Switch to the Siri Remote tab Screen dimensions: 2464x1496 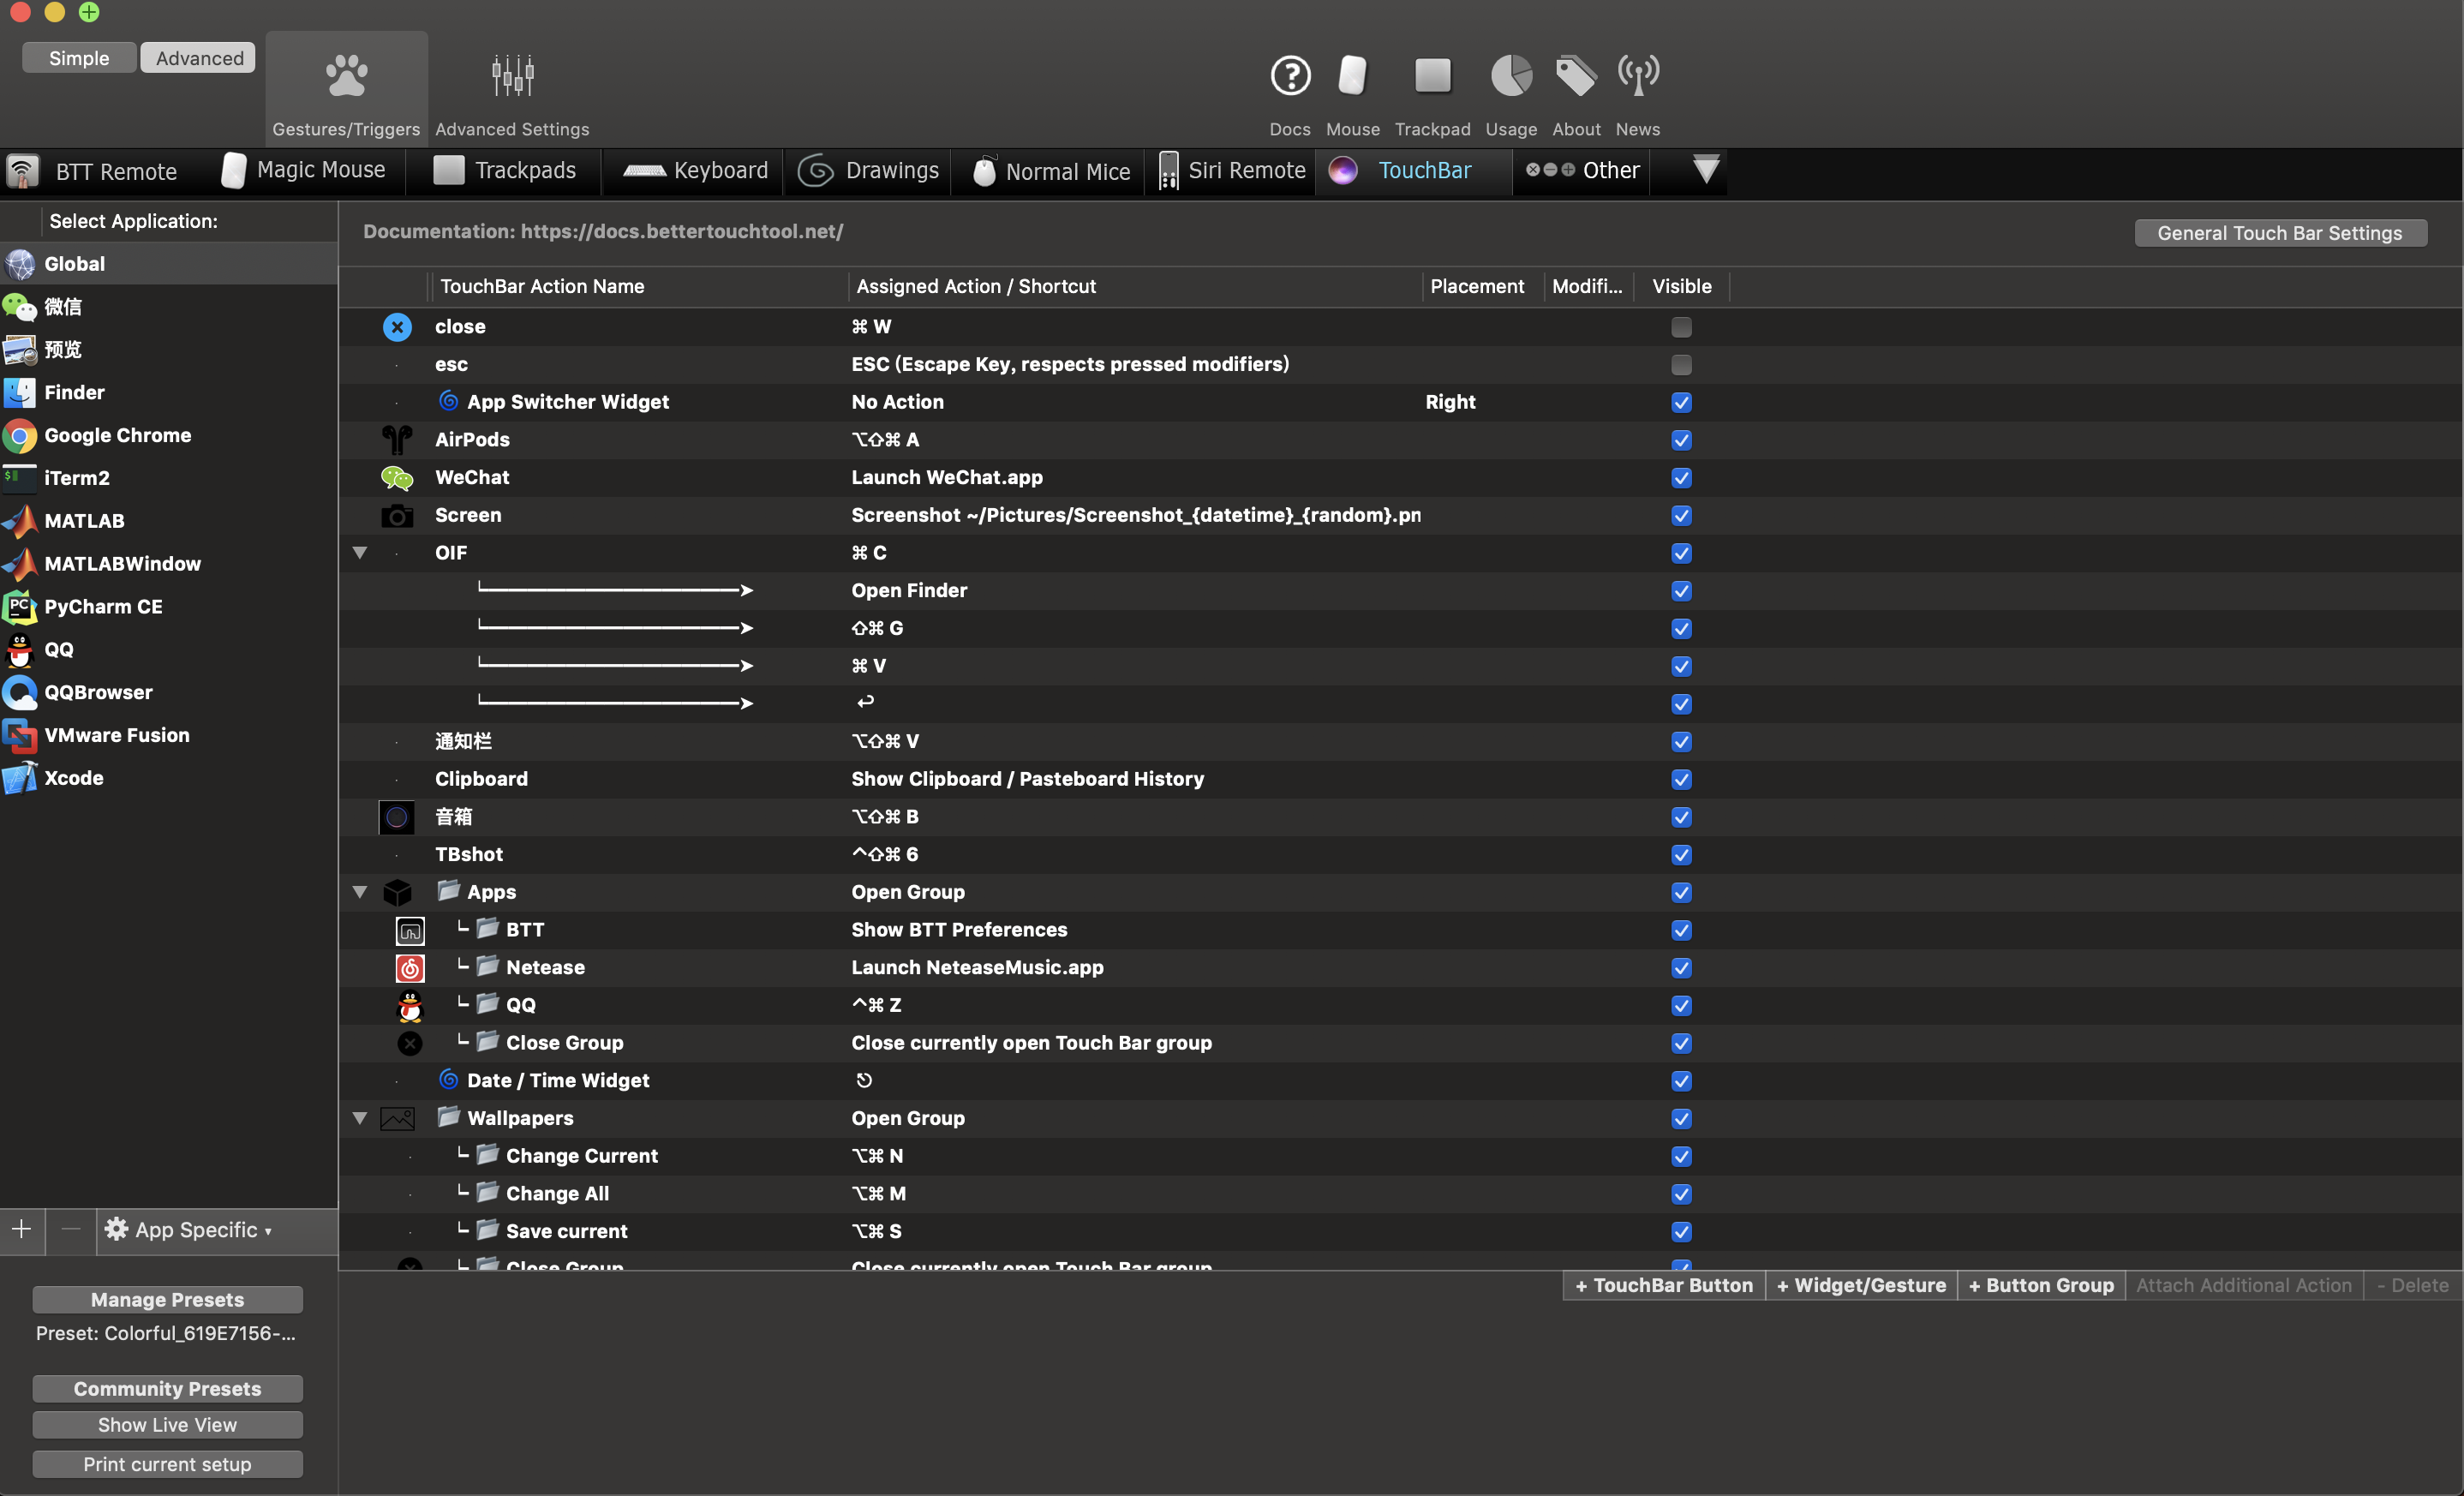click(1232, 170)
